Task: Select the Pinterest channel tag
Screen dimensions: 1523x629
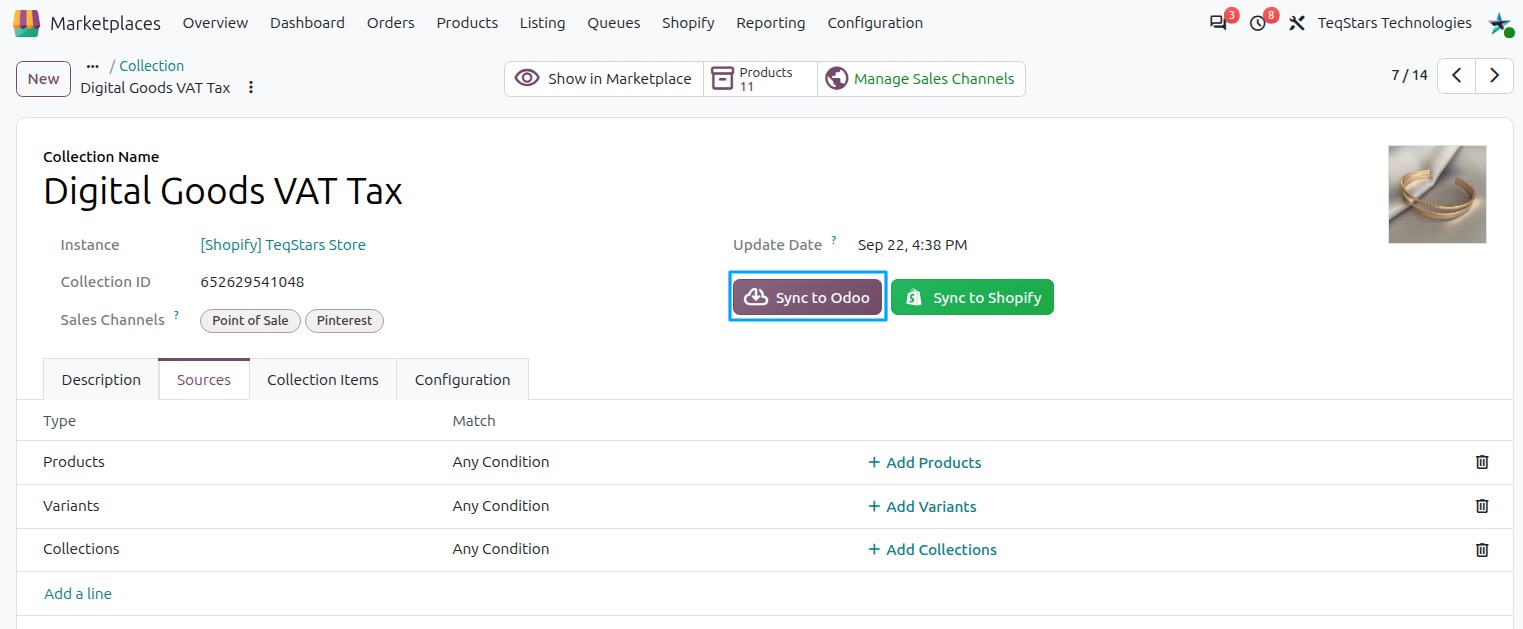Action: (x=344, y=321)
